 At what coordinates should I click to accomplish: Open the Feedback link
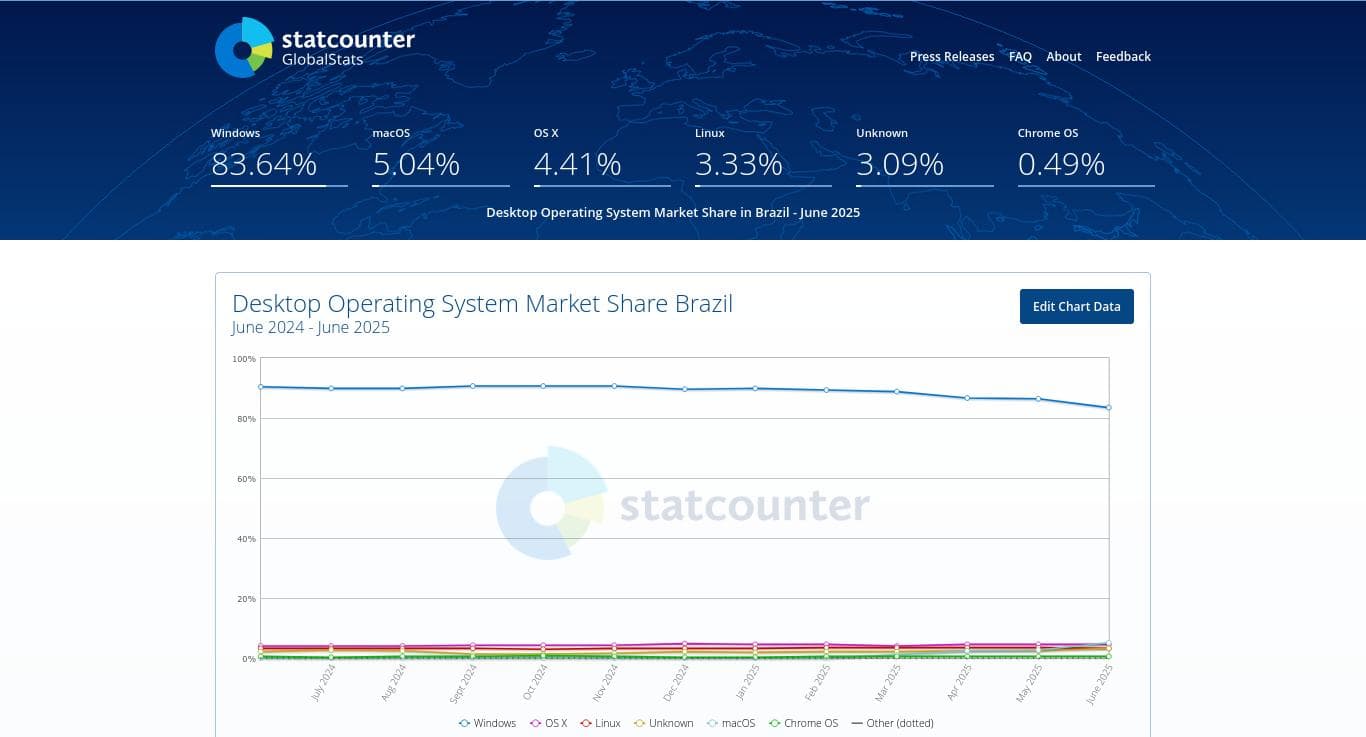[x=1123, y=57]
